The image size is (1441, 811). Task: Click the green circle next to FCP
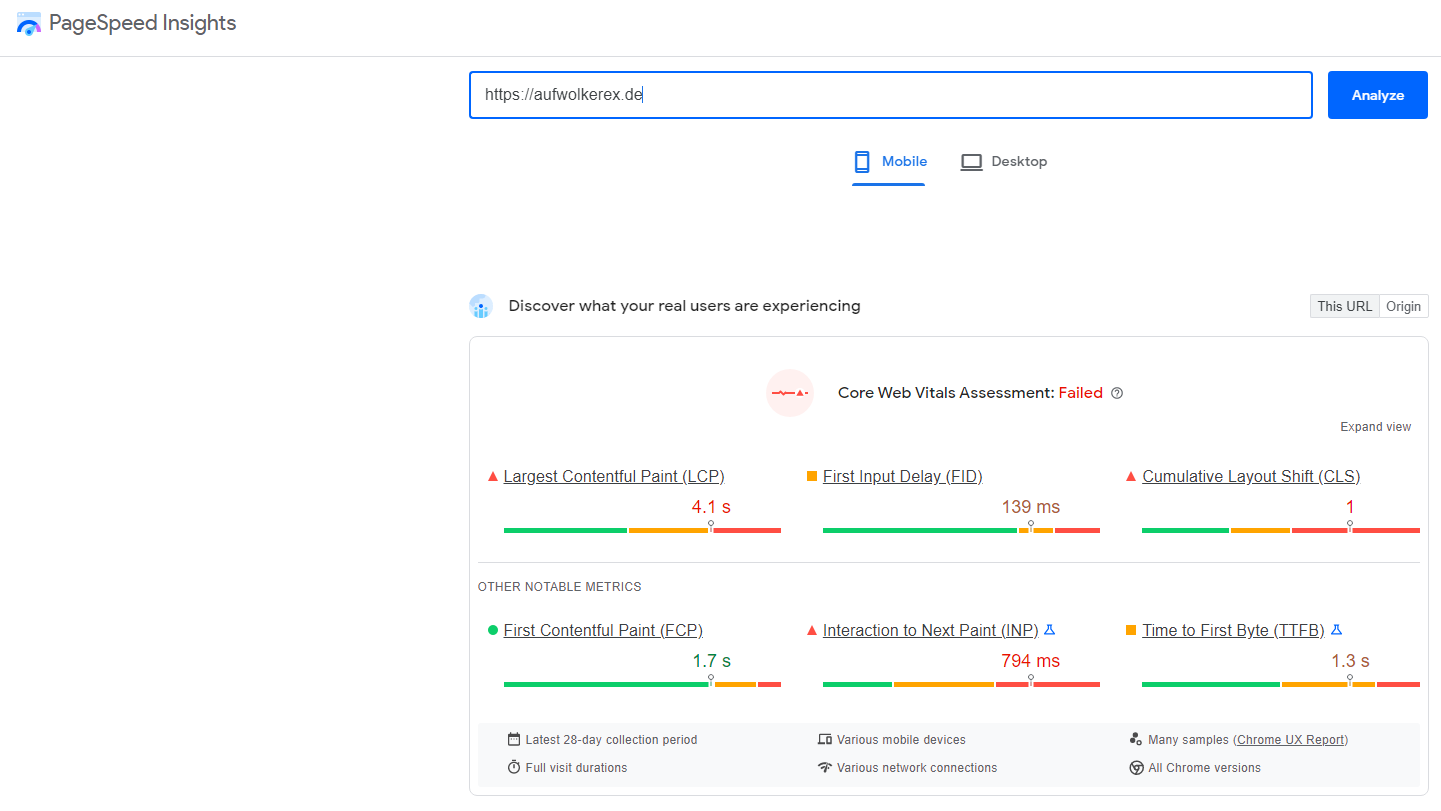click(492, 630)
